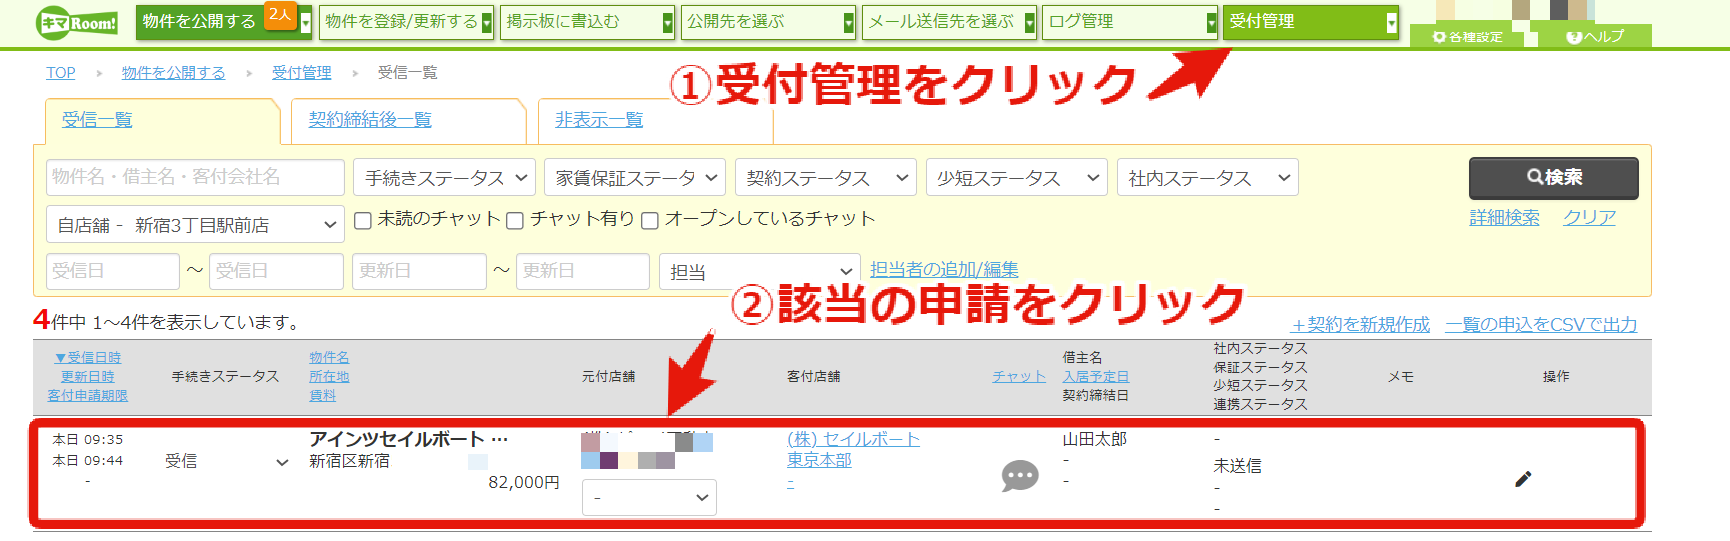Screen dimensions: 1730x541
Task: Switch to 非表示一覧 tab
Action: click(599, 120)
